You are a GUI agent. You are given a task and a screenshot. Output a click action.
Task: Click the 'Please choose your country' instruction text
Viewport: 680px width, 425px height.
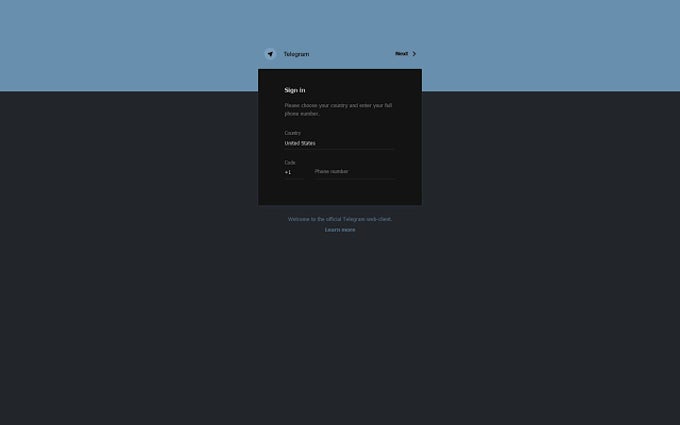tap(338, 109)
